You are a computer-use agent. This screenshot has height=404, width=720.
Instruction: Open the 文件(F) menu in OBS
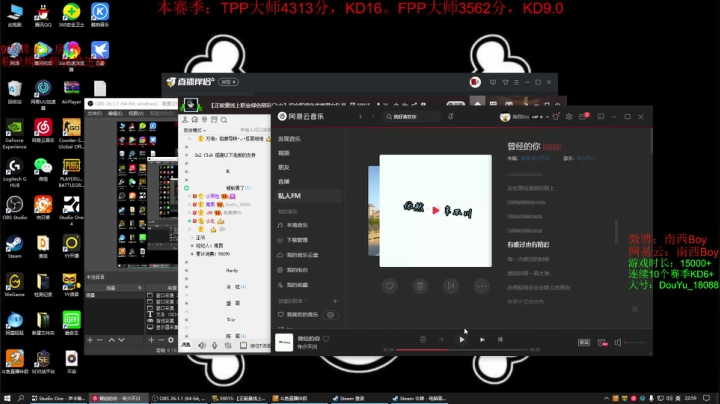[x=95, y=113]
